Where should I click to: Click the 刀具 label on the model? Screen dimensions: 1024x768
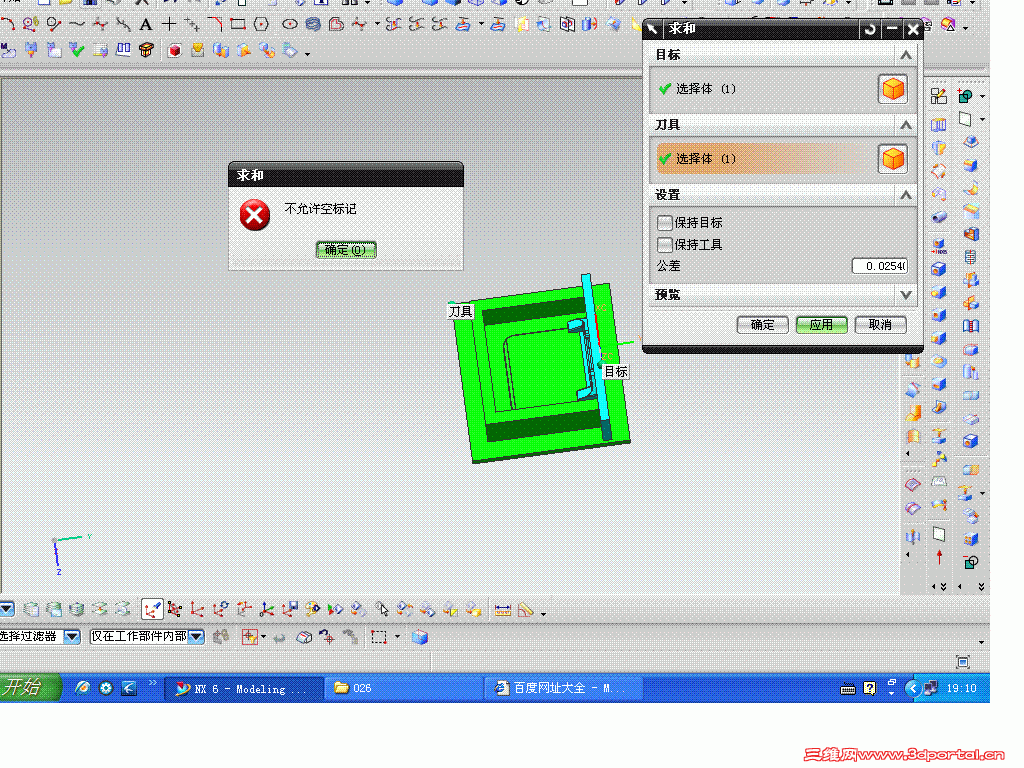coord(460,312)
